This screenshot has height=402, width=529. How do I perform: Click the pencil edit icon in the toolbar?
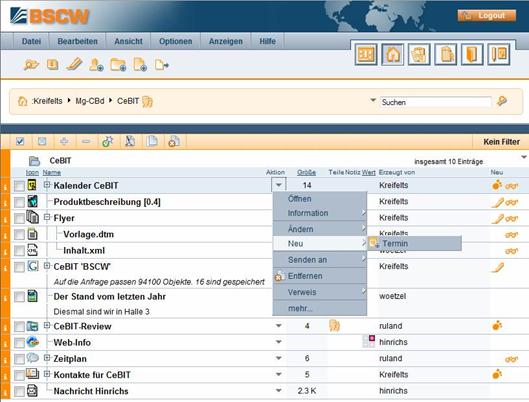[x=74, y=64]
